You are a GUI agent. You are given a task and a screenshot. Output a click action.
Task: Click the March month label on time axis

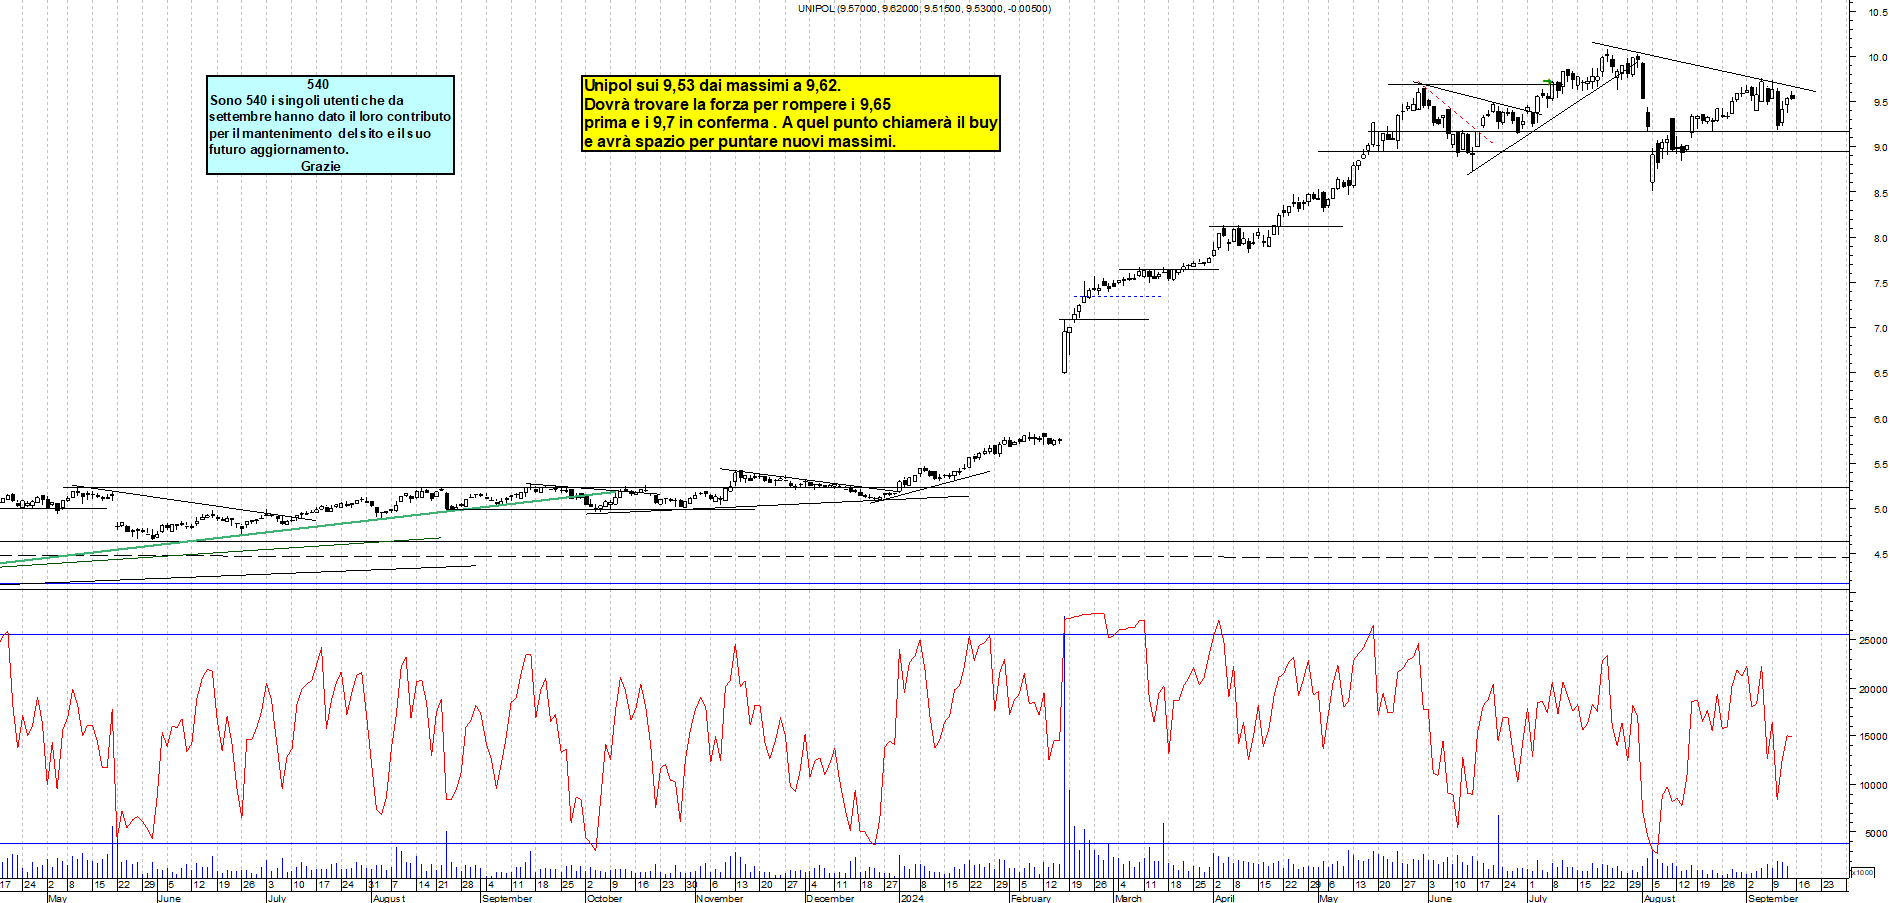click(1128, 898)
